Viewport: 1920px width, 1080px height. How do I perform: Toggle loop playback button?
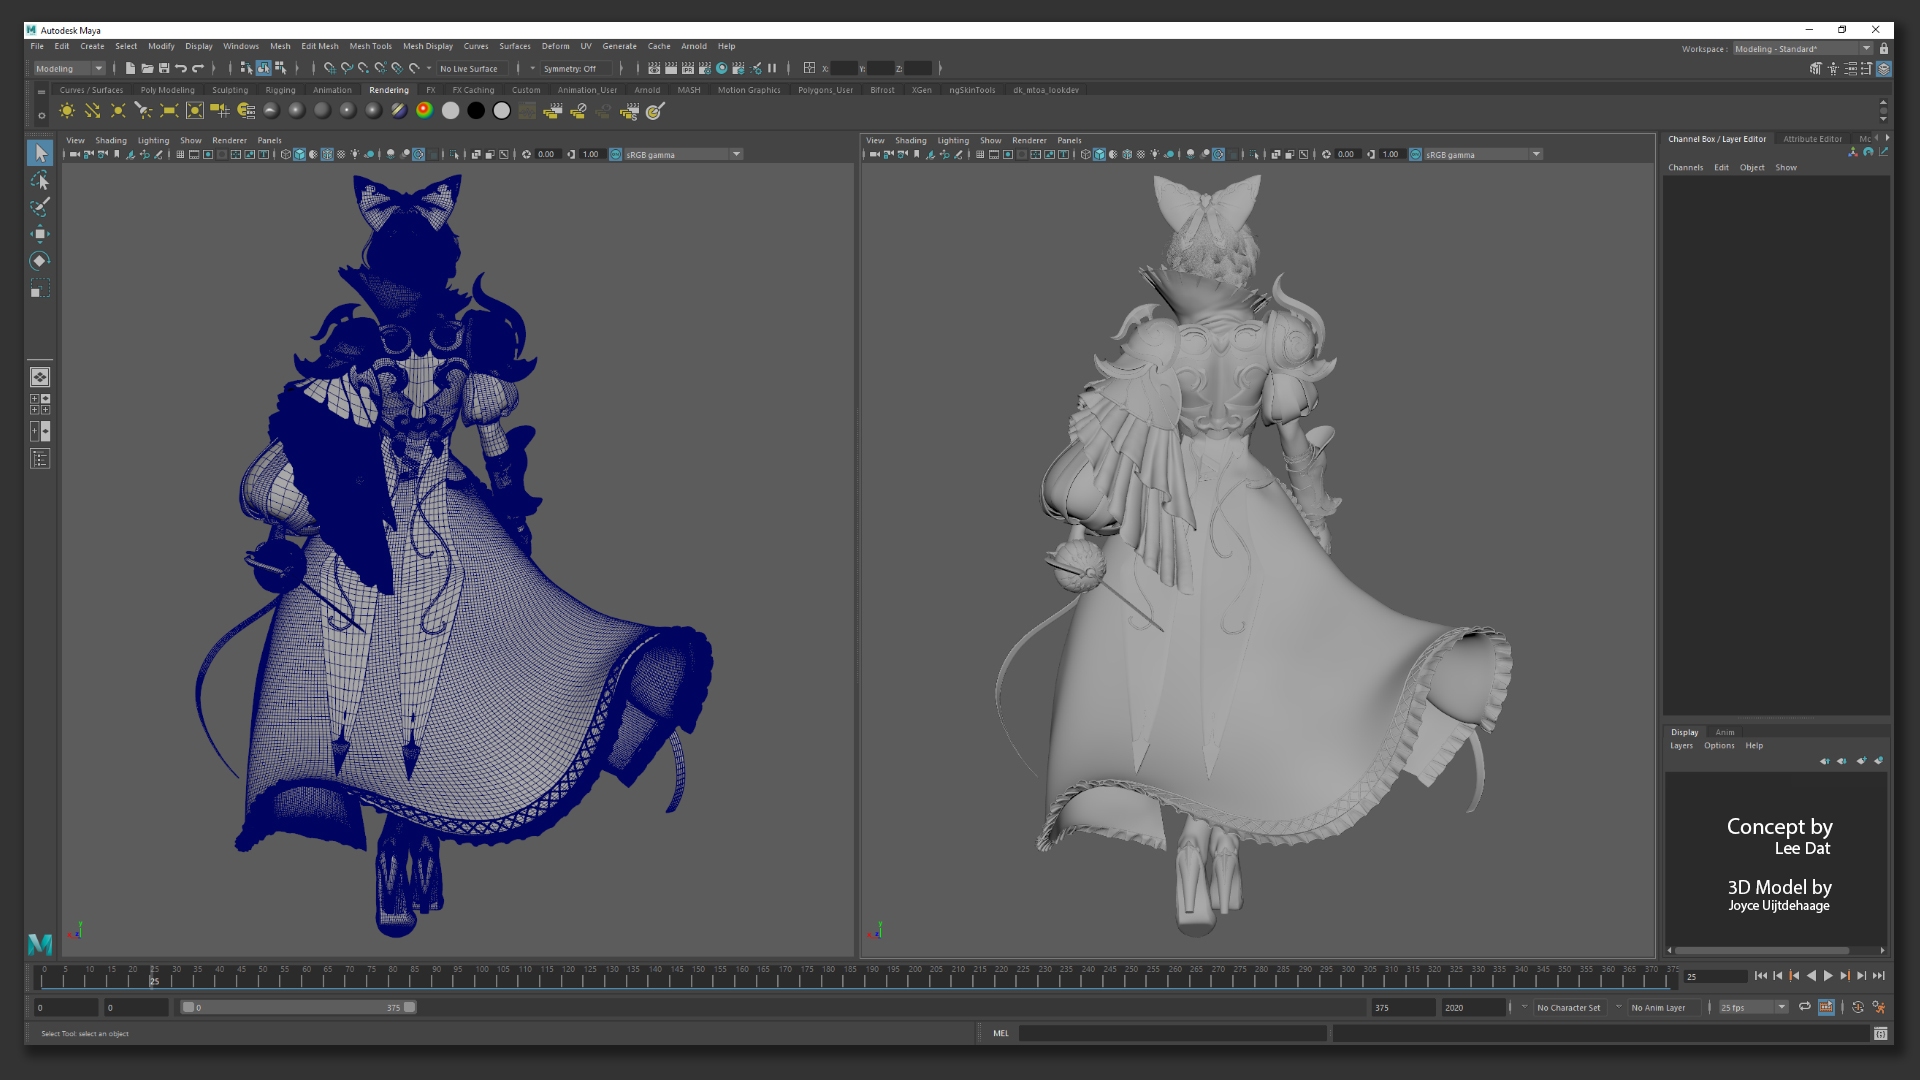coord(1805,1007)
